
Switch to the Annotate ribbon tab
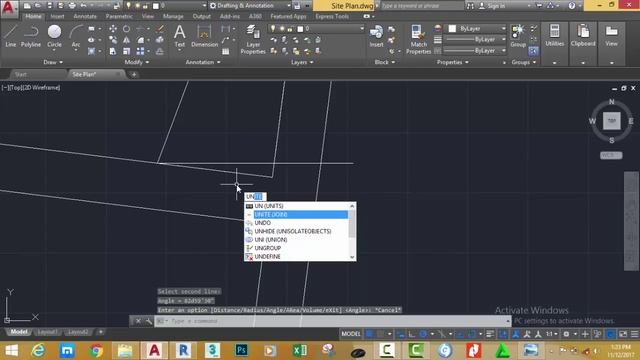click(85, 16)
